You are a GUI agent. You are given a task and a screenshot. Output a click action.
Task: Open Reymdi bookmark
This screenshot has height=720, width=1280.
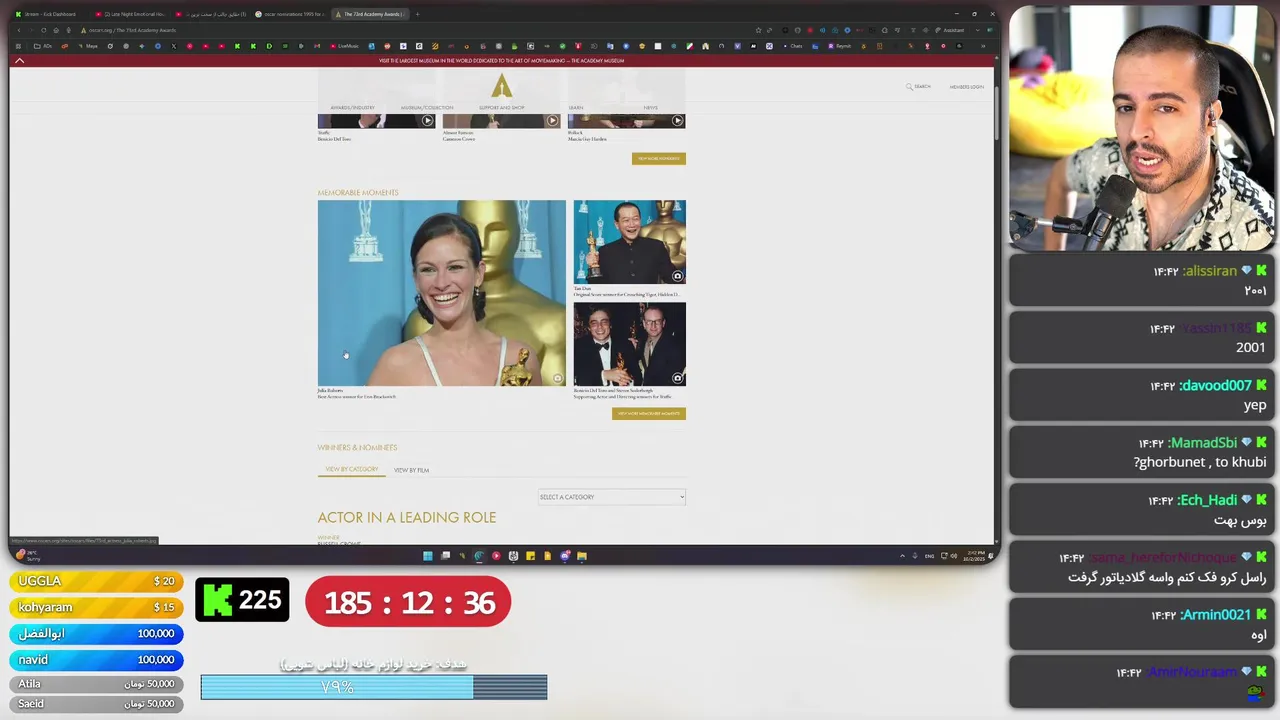(x=840, y=46)
